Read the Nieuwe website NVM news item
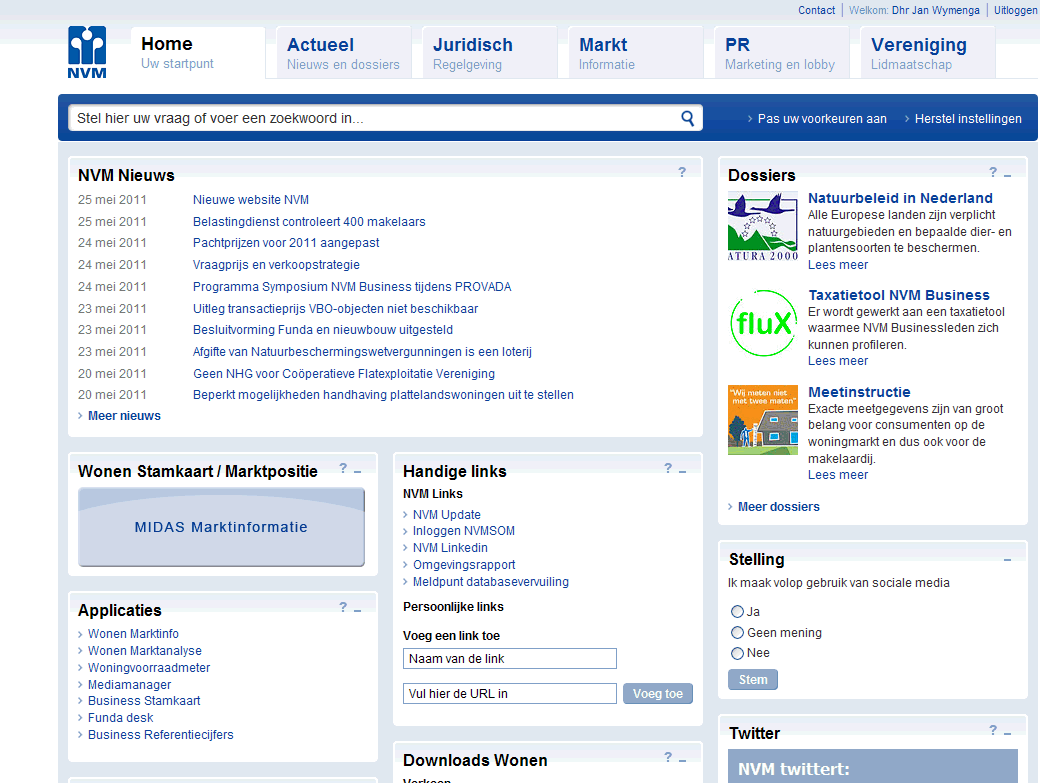1040x783 pixels. pos(251,200)
